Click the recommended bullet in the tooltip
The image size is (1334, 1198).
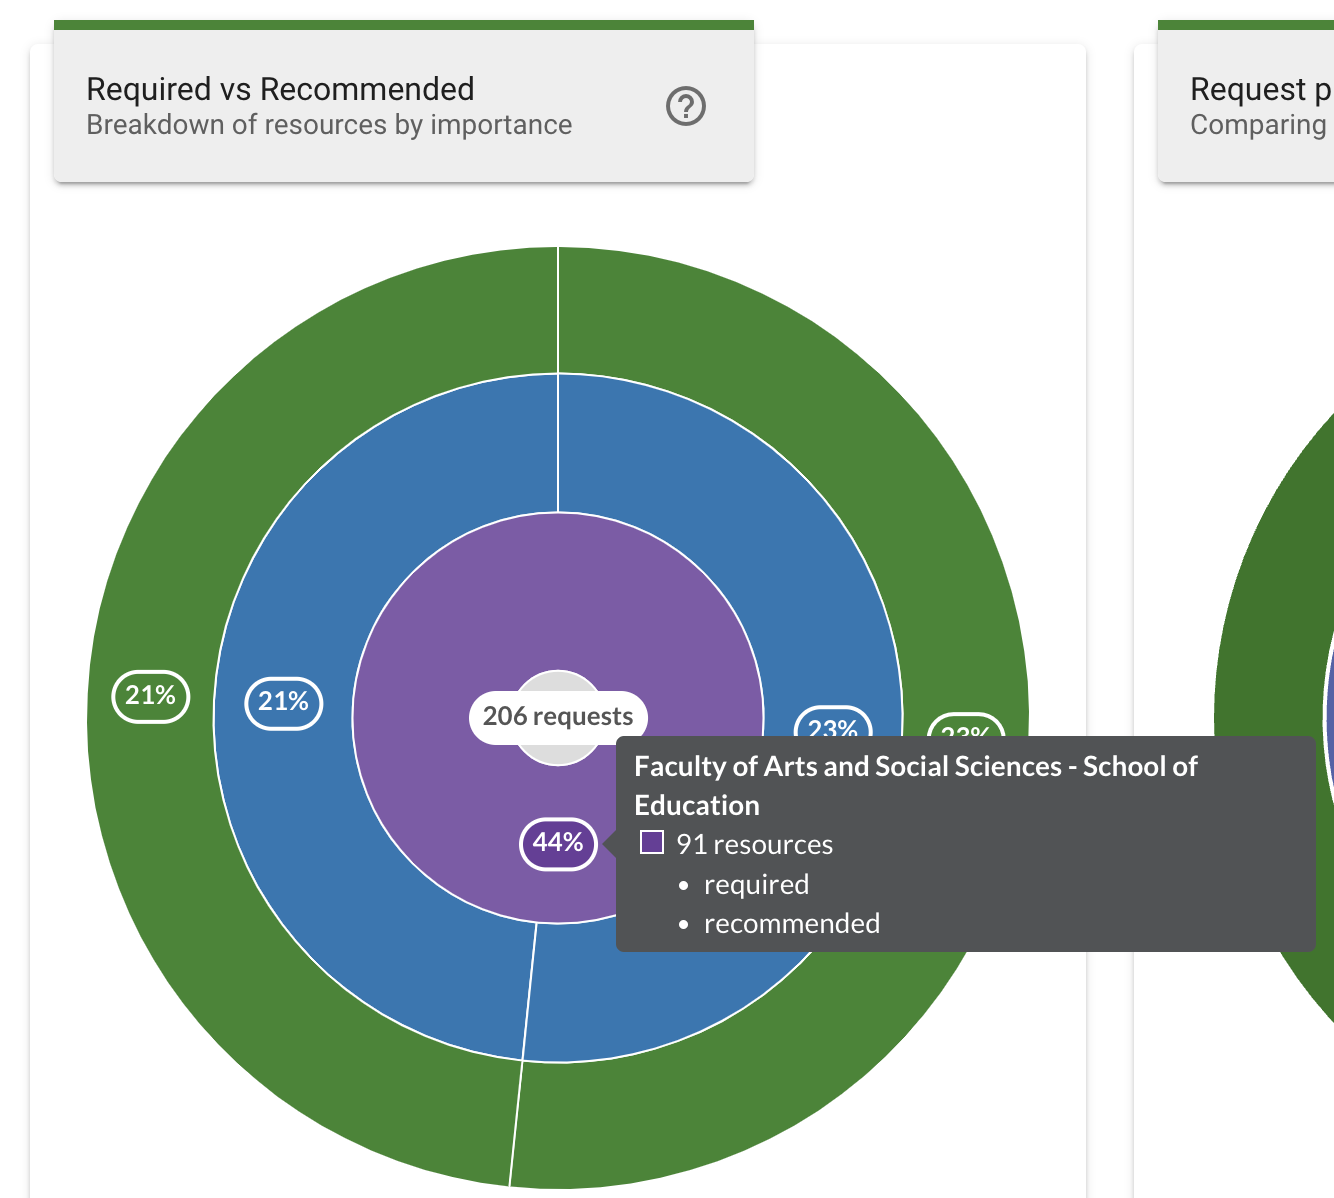791,923
